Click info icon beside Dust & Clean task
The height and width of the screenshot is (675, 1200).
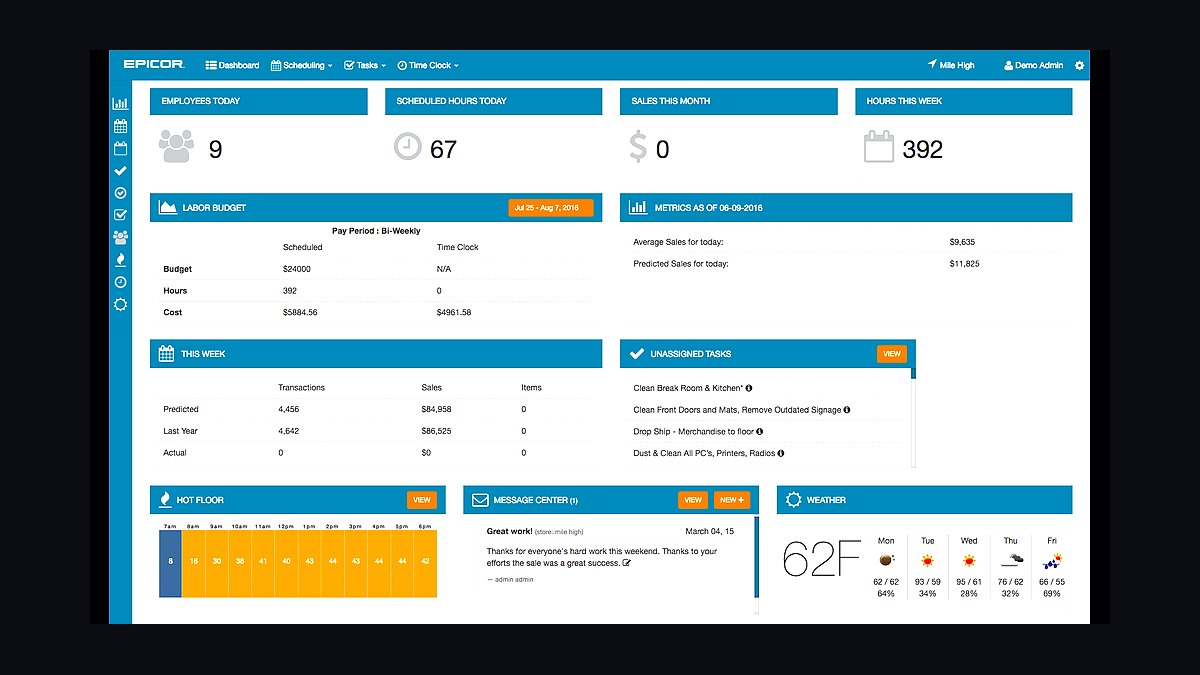[x=781, y=453]
